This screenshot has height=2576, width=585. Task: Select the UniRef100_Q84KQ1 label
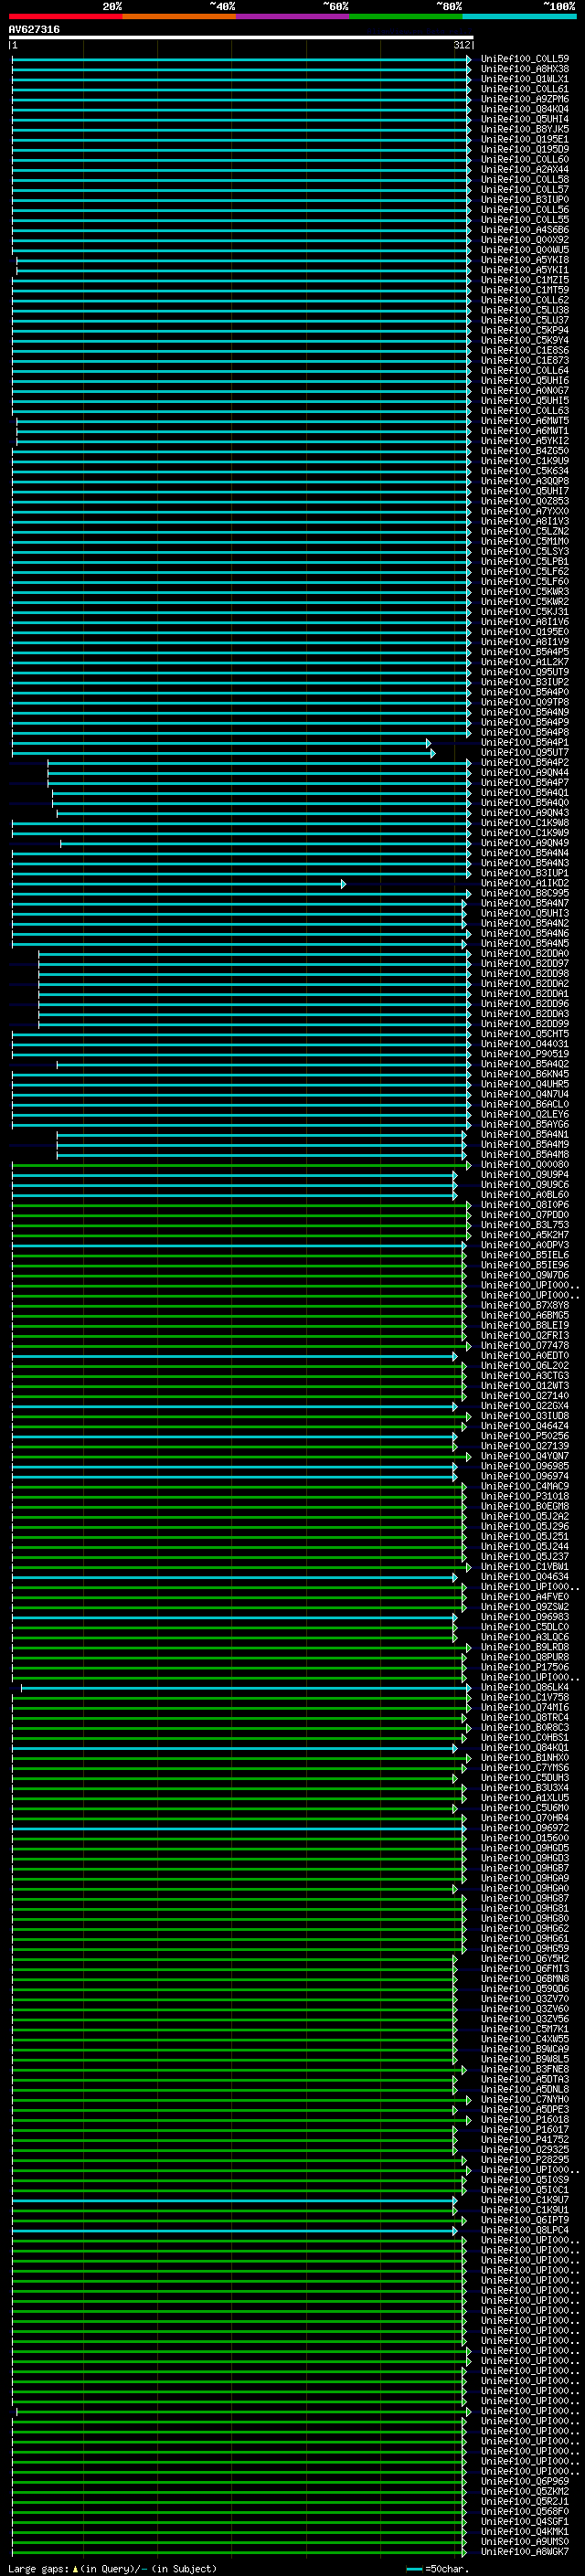click(525, 1748)
